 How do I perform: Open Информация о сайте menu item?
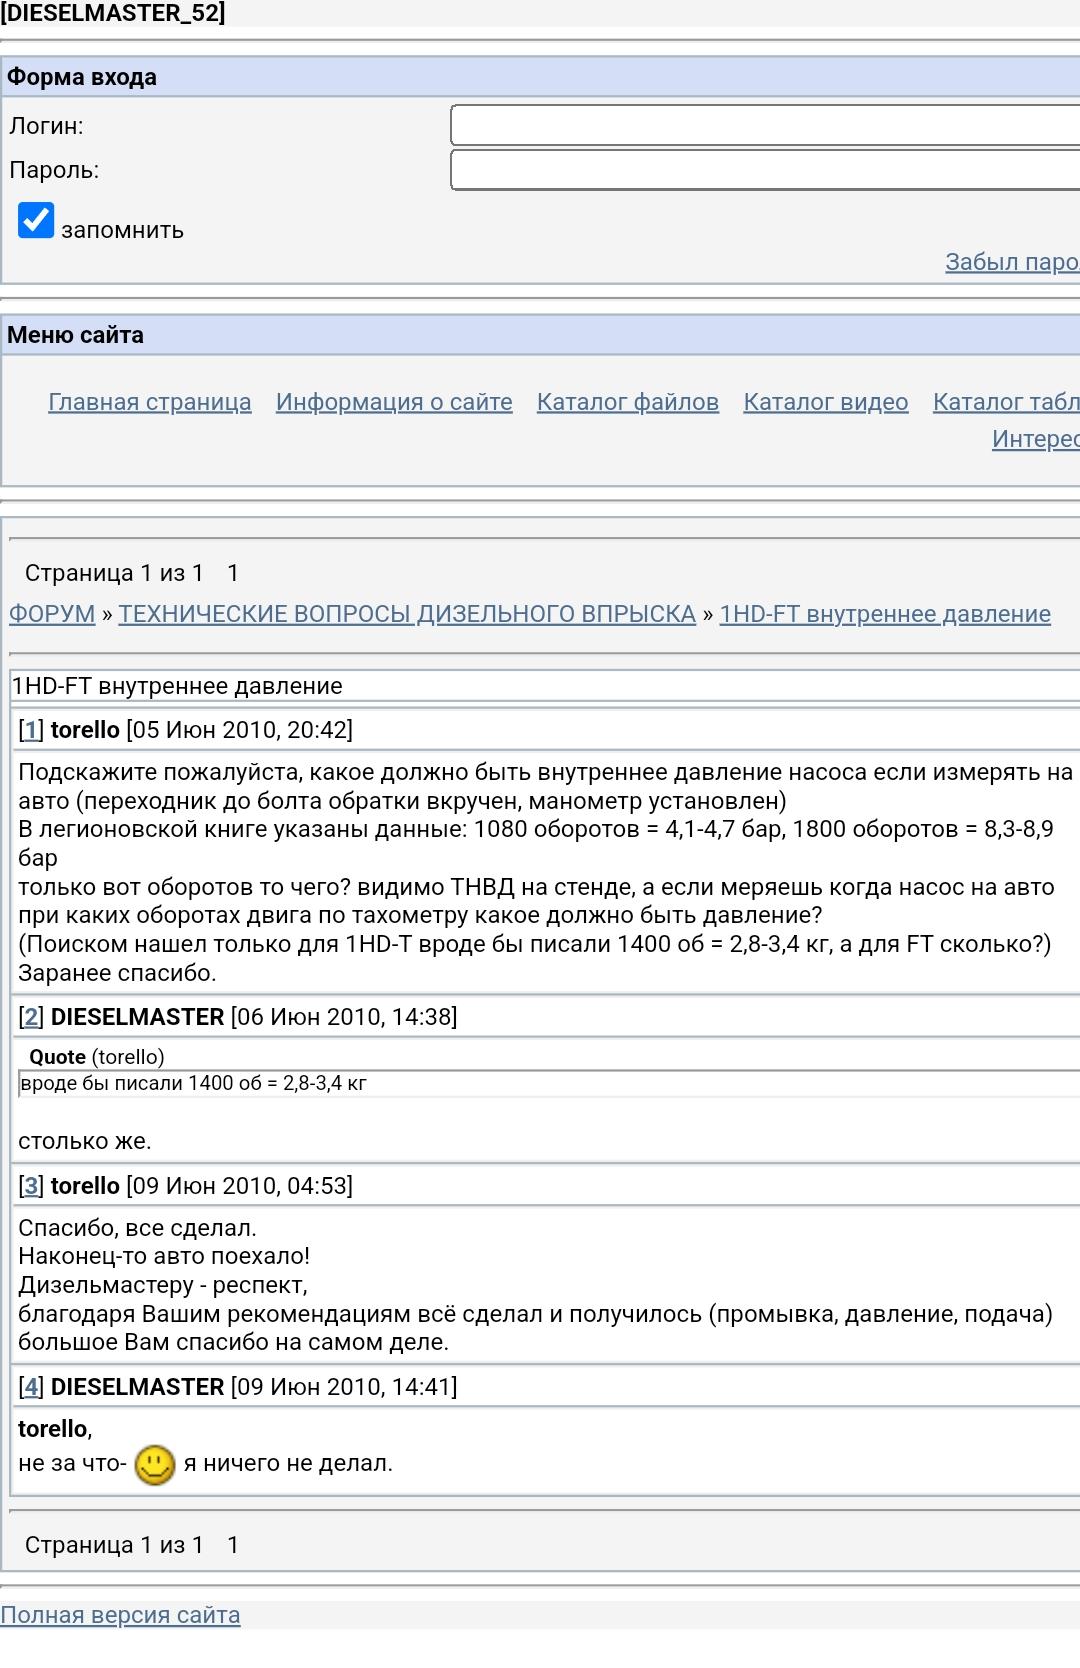[x=394, y=402]
